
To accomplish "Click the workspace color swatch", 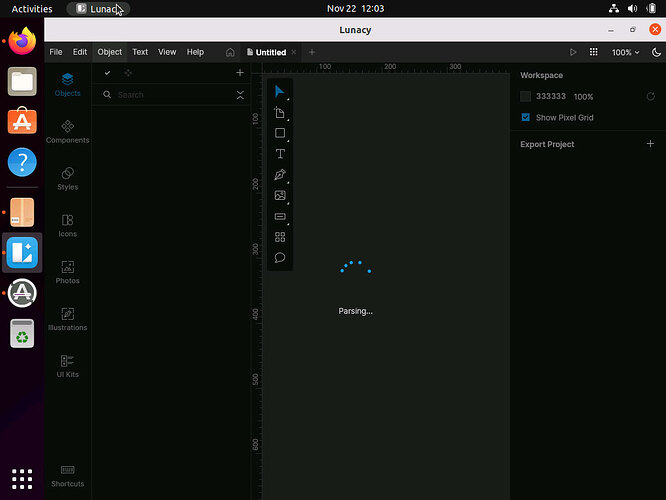I will click(x=525, y=96).
